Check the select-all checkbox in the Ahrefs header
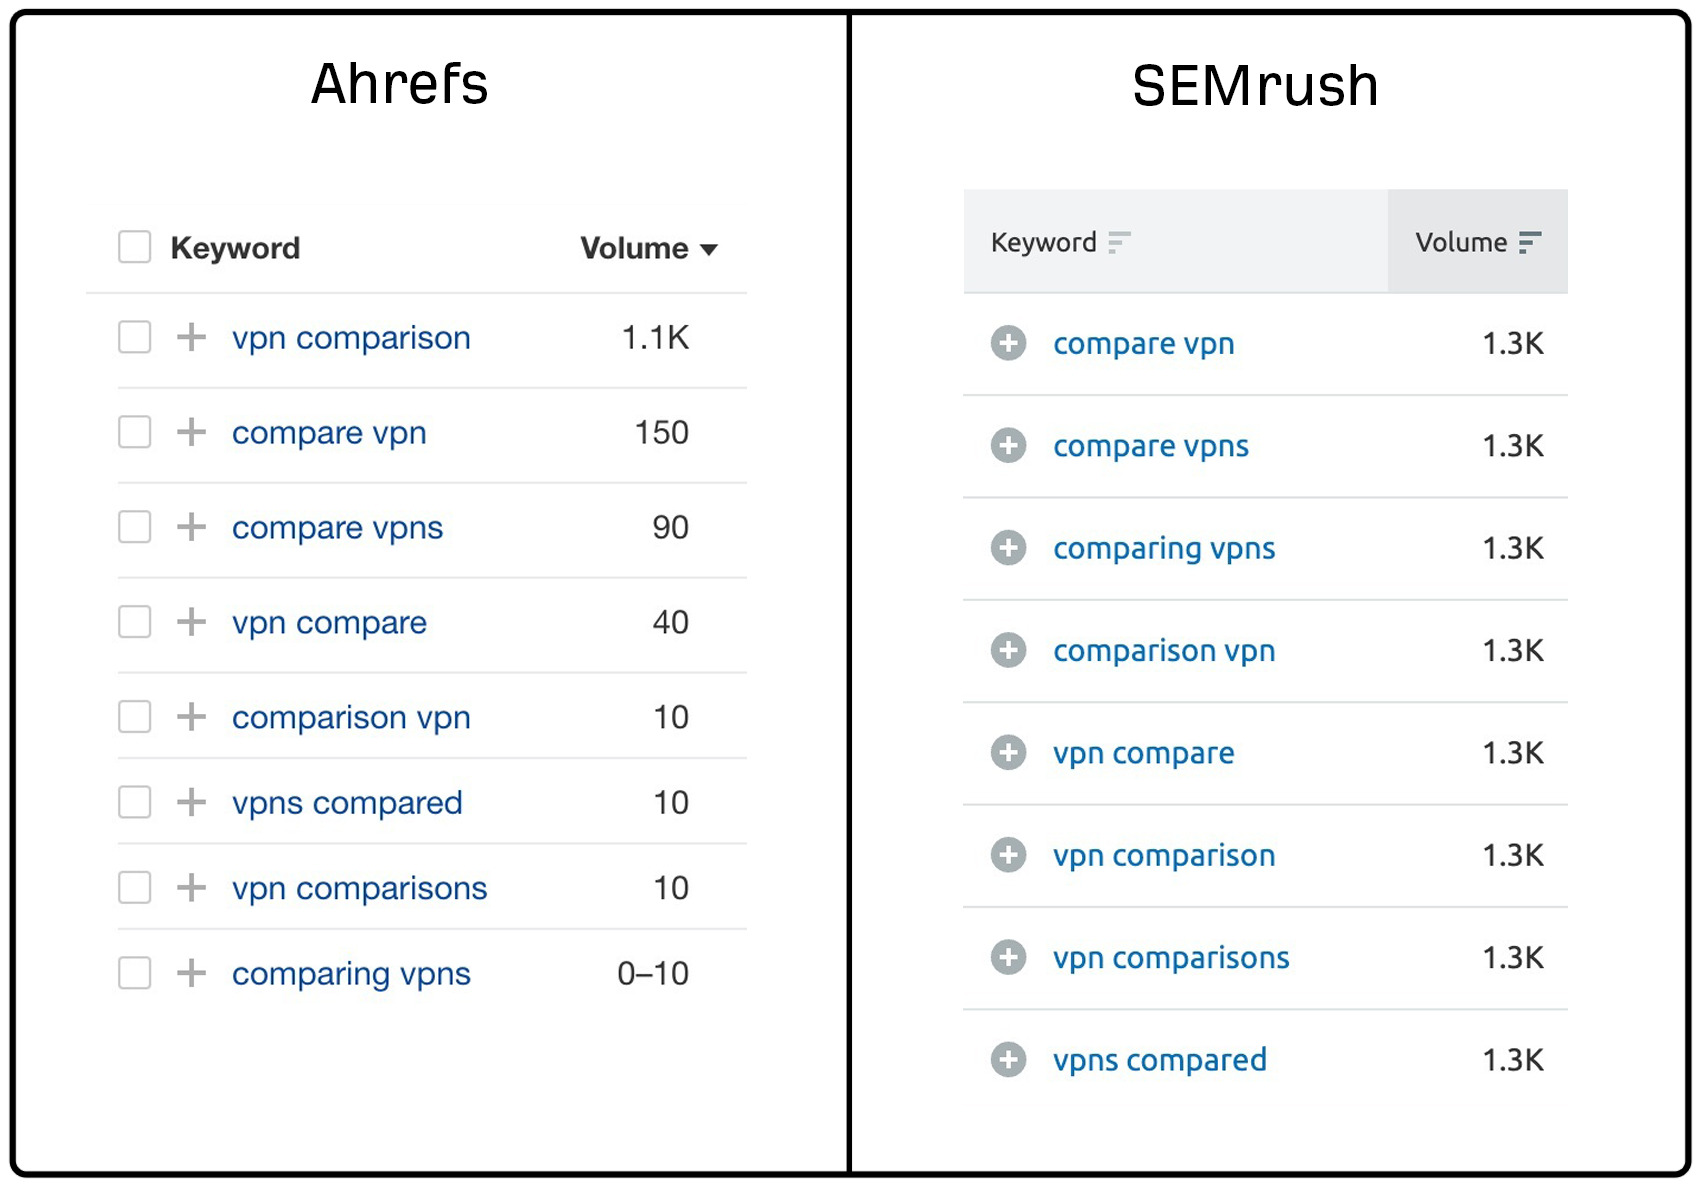The image size is (1700, 1187). (x=134, y=246)
